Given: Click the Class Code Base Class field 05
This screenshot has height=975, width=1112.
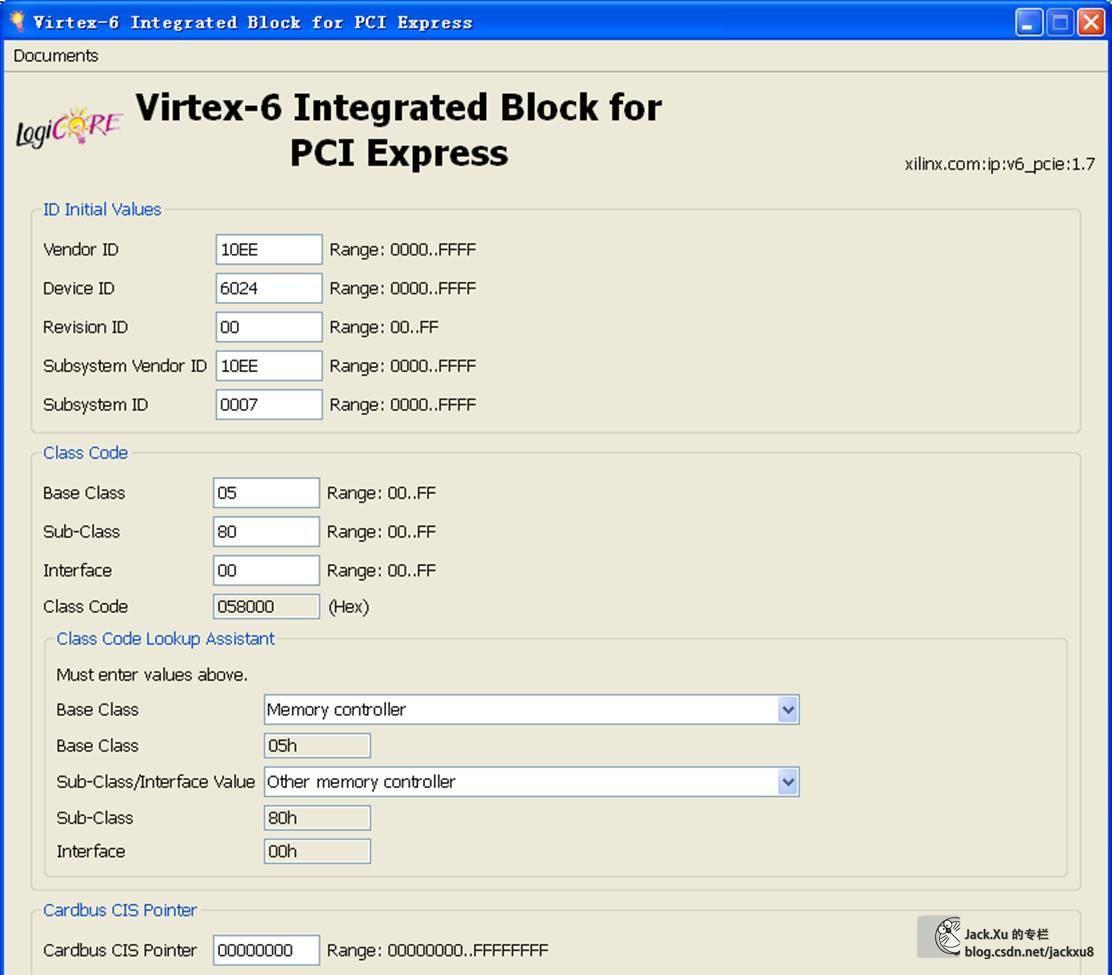Looking at the screenshot, I should coord(266,493).
